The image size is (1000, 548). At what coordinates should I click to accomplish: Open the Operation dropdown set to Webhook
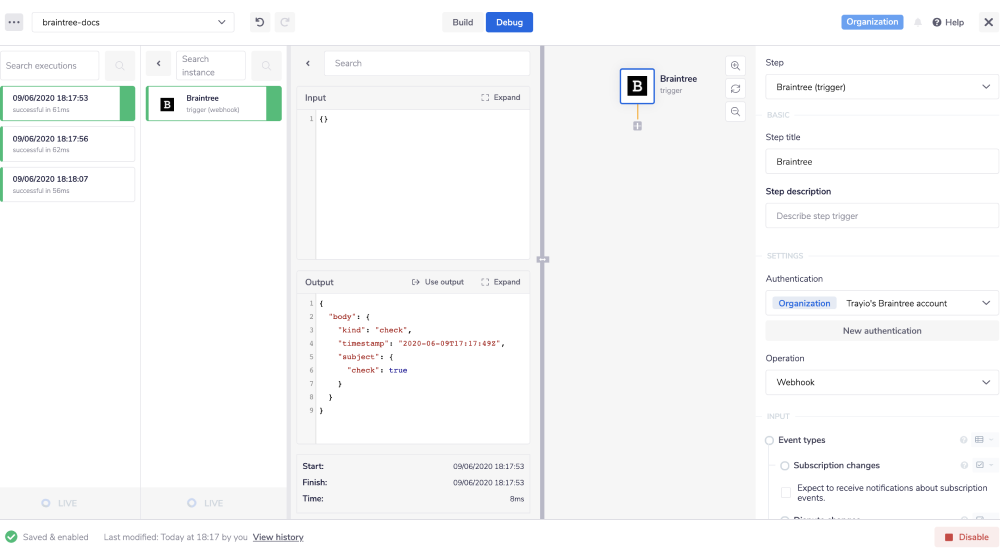[882, 383]
